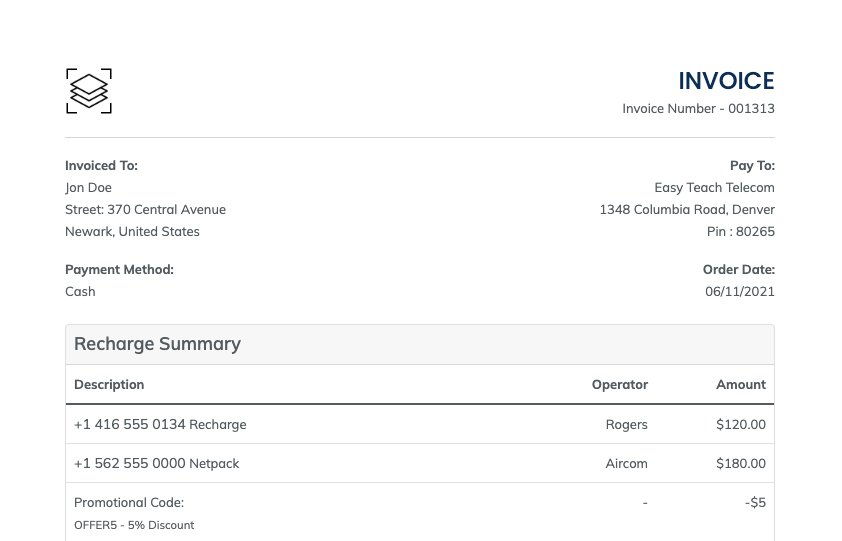842x541 pixels.
Task: Click the Operator column header
Action: pos(619,385)
